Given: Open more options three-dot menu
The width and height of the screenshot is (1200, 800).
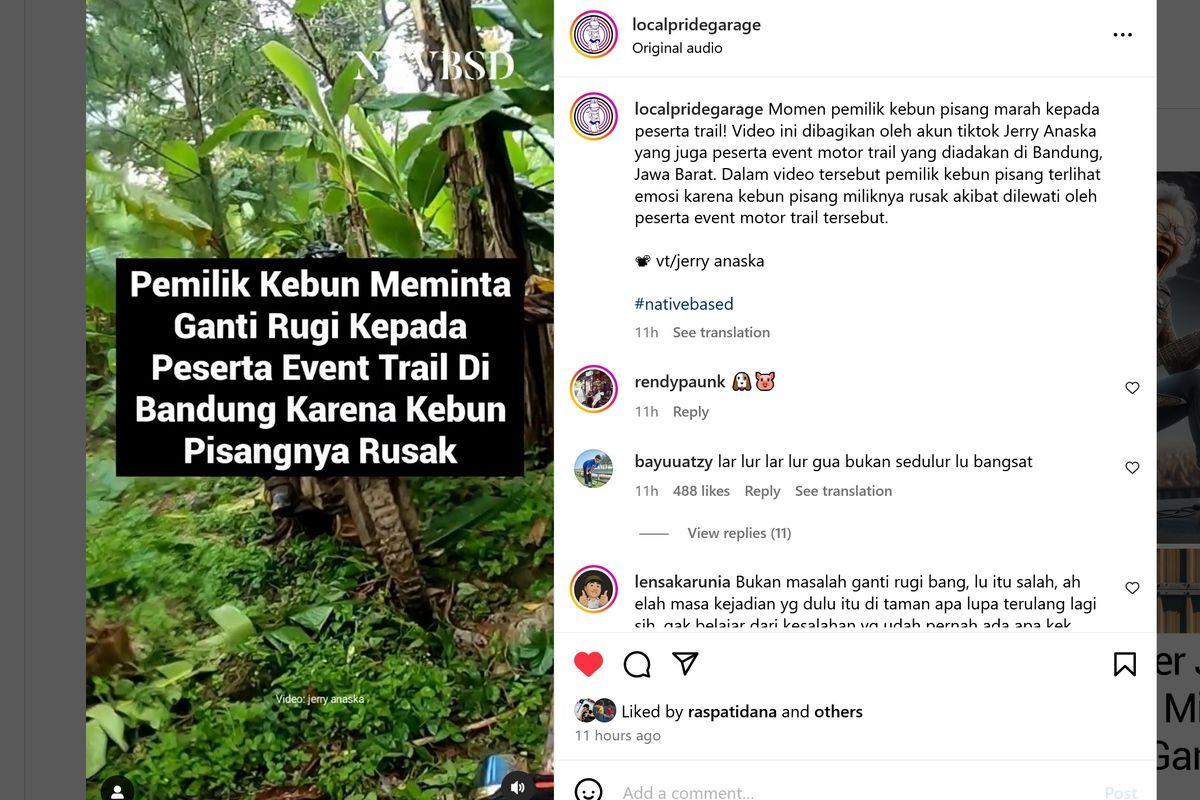Looking at the screenshot, I should pyautogui.click(x=1123, y=35).
